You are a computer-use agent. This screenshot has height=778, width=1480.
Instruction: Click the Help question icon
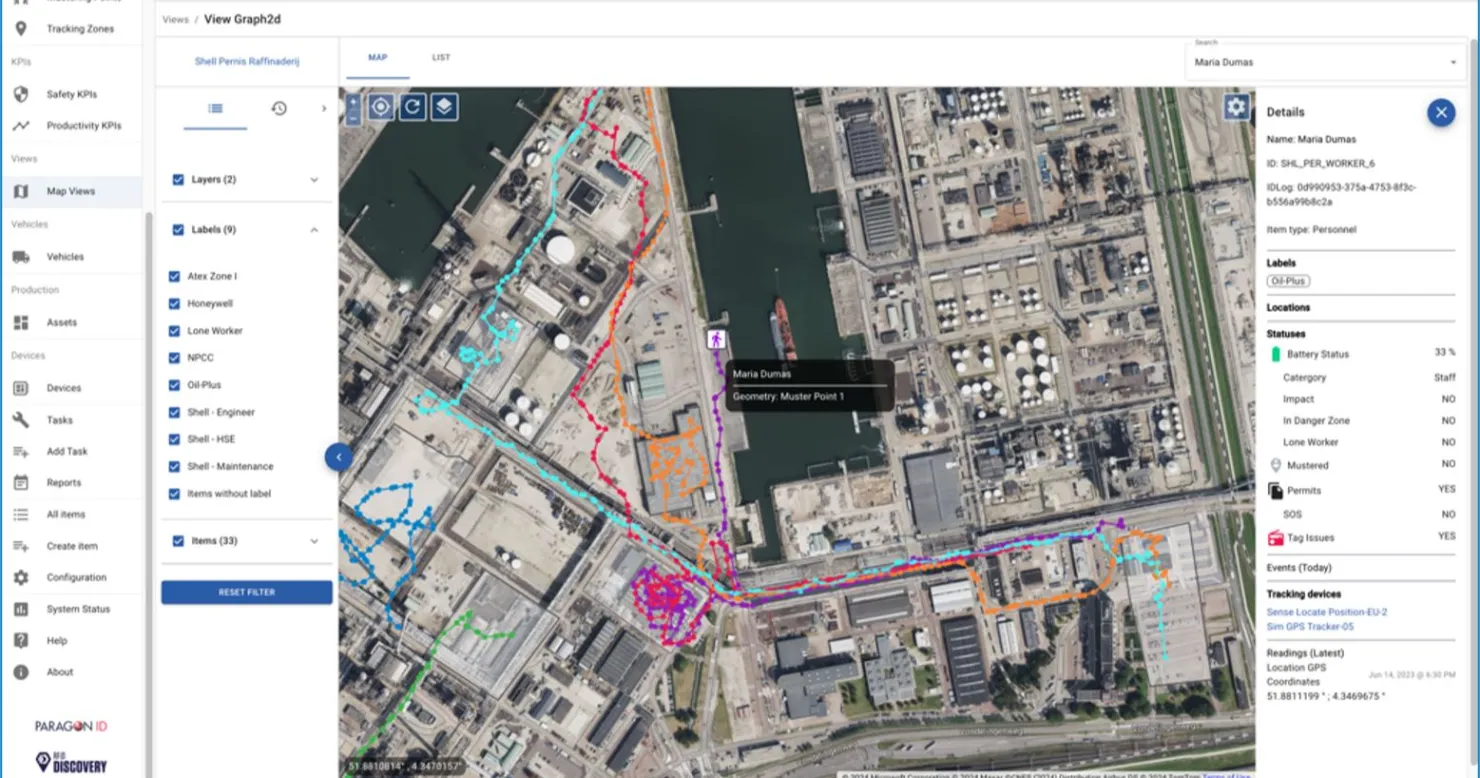click(x=21, y=640)
